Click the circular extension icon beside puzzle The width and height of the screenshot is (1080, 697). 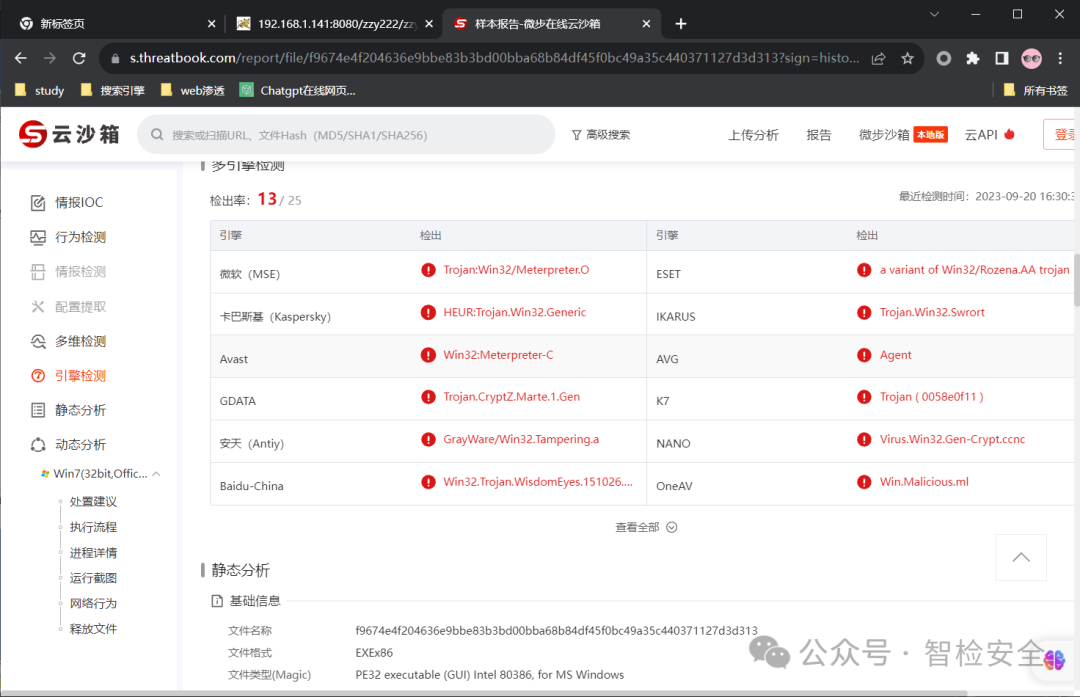[x=944, y=59]
